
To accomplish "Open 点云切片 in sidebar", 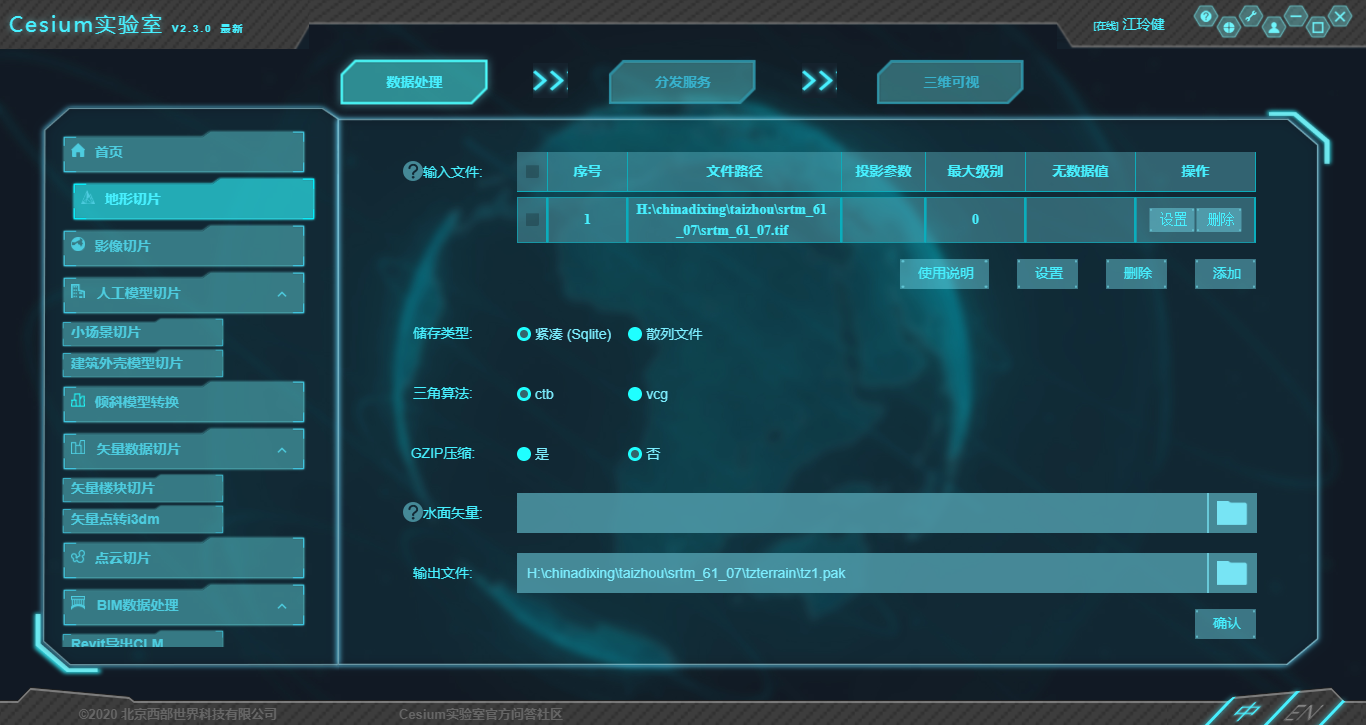I will [184, 558].
